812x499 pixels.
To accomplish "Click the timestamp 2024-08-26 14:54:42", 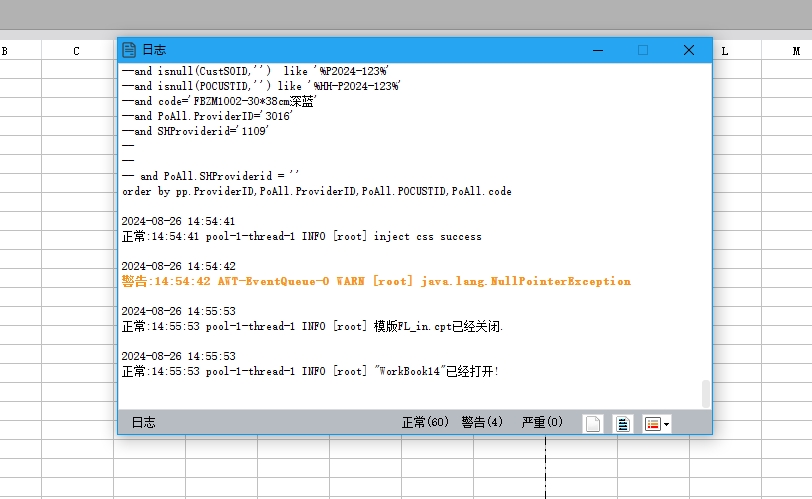I will [178, 266].
